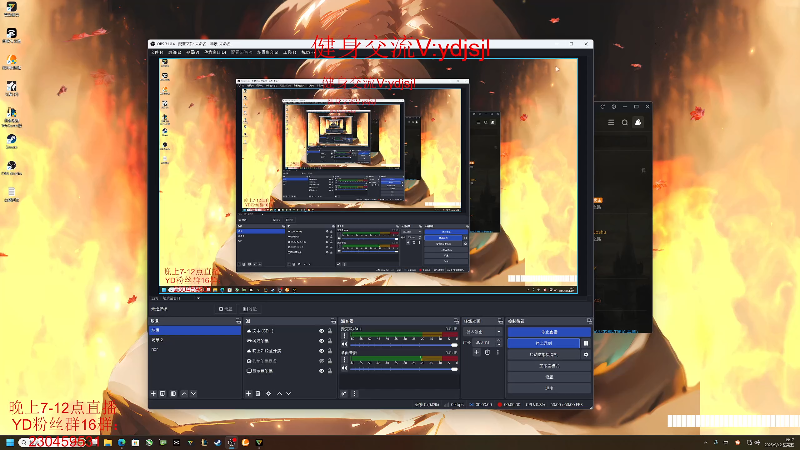Add a new scene with the plus icon
Image resolution: width=800 pixels, height=450 pixels.
coord(153,393)
